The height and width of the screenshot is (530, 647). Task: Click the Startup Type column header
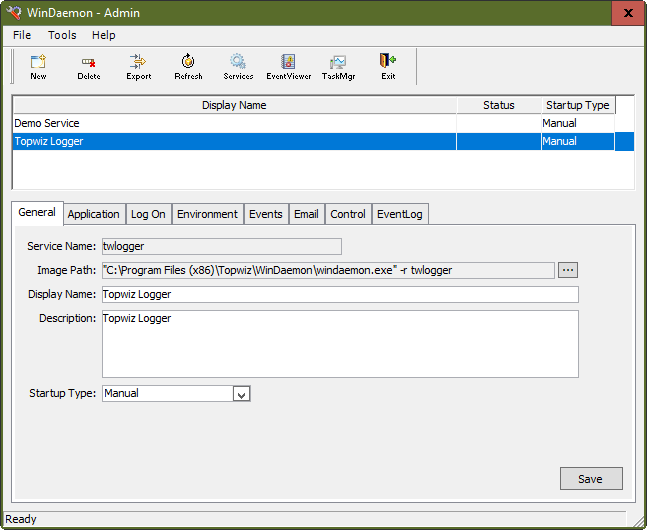pyautogui.click(x=578, y=105)
